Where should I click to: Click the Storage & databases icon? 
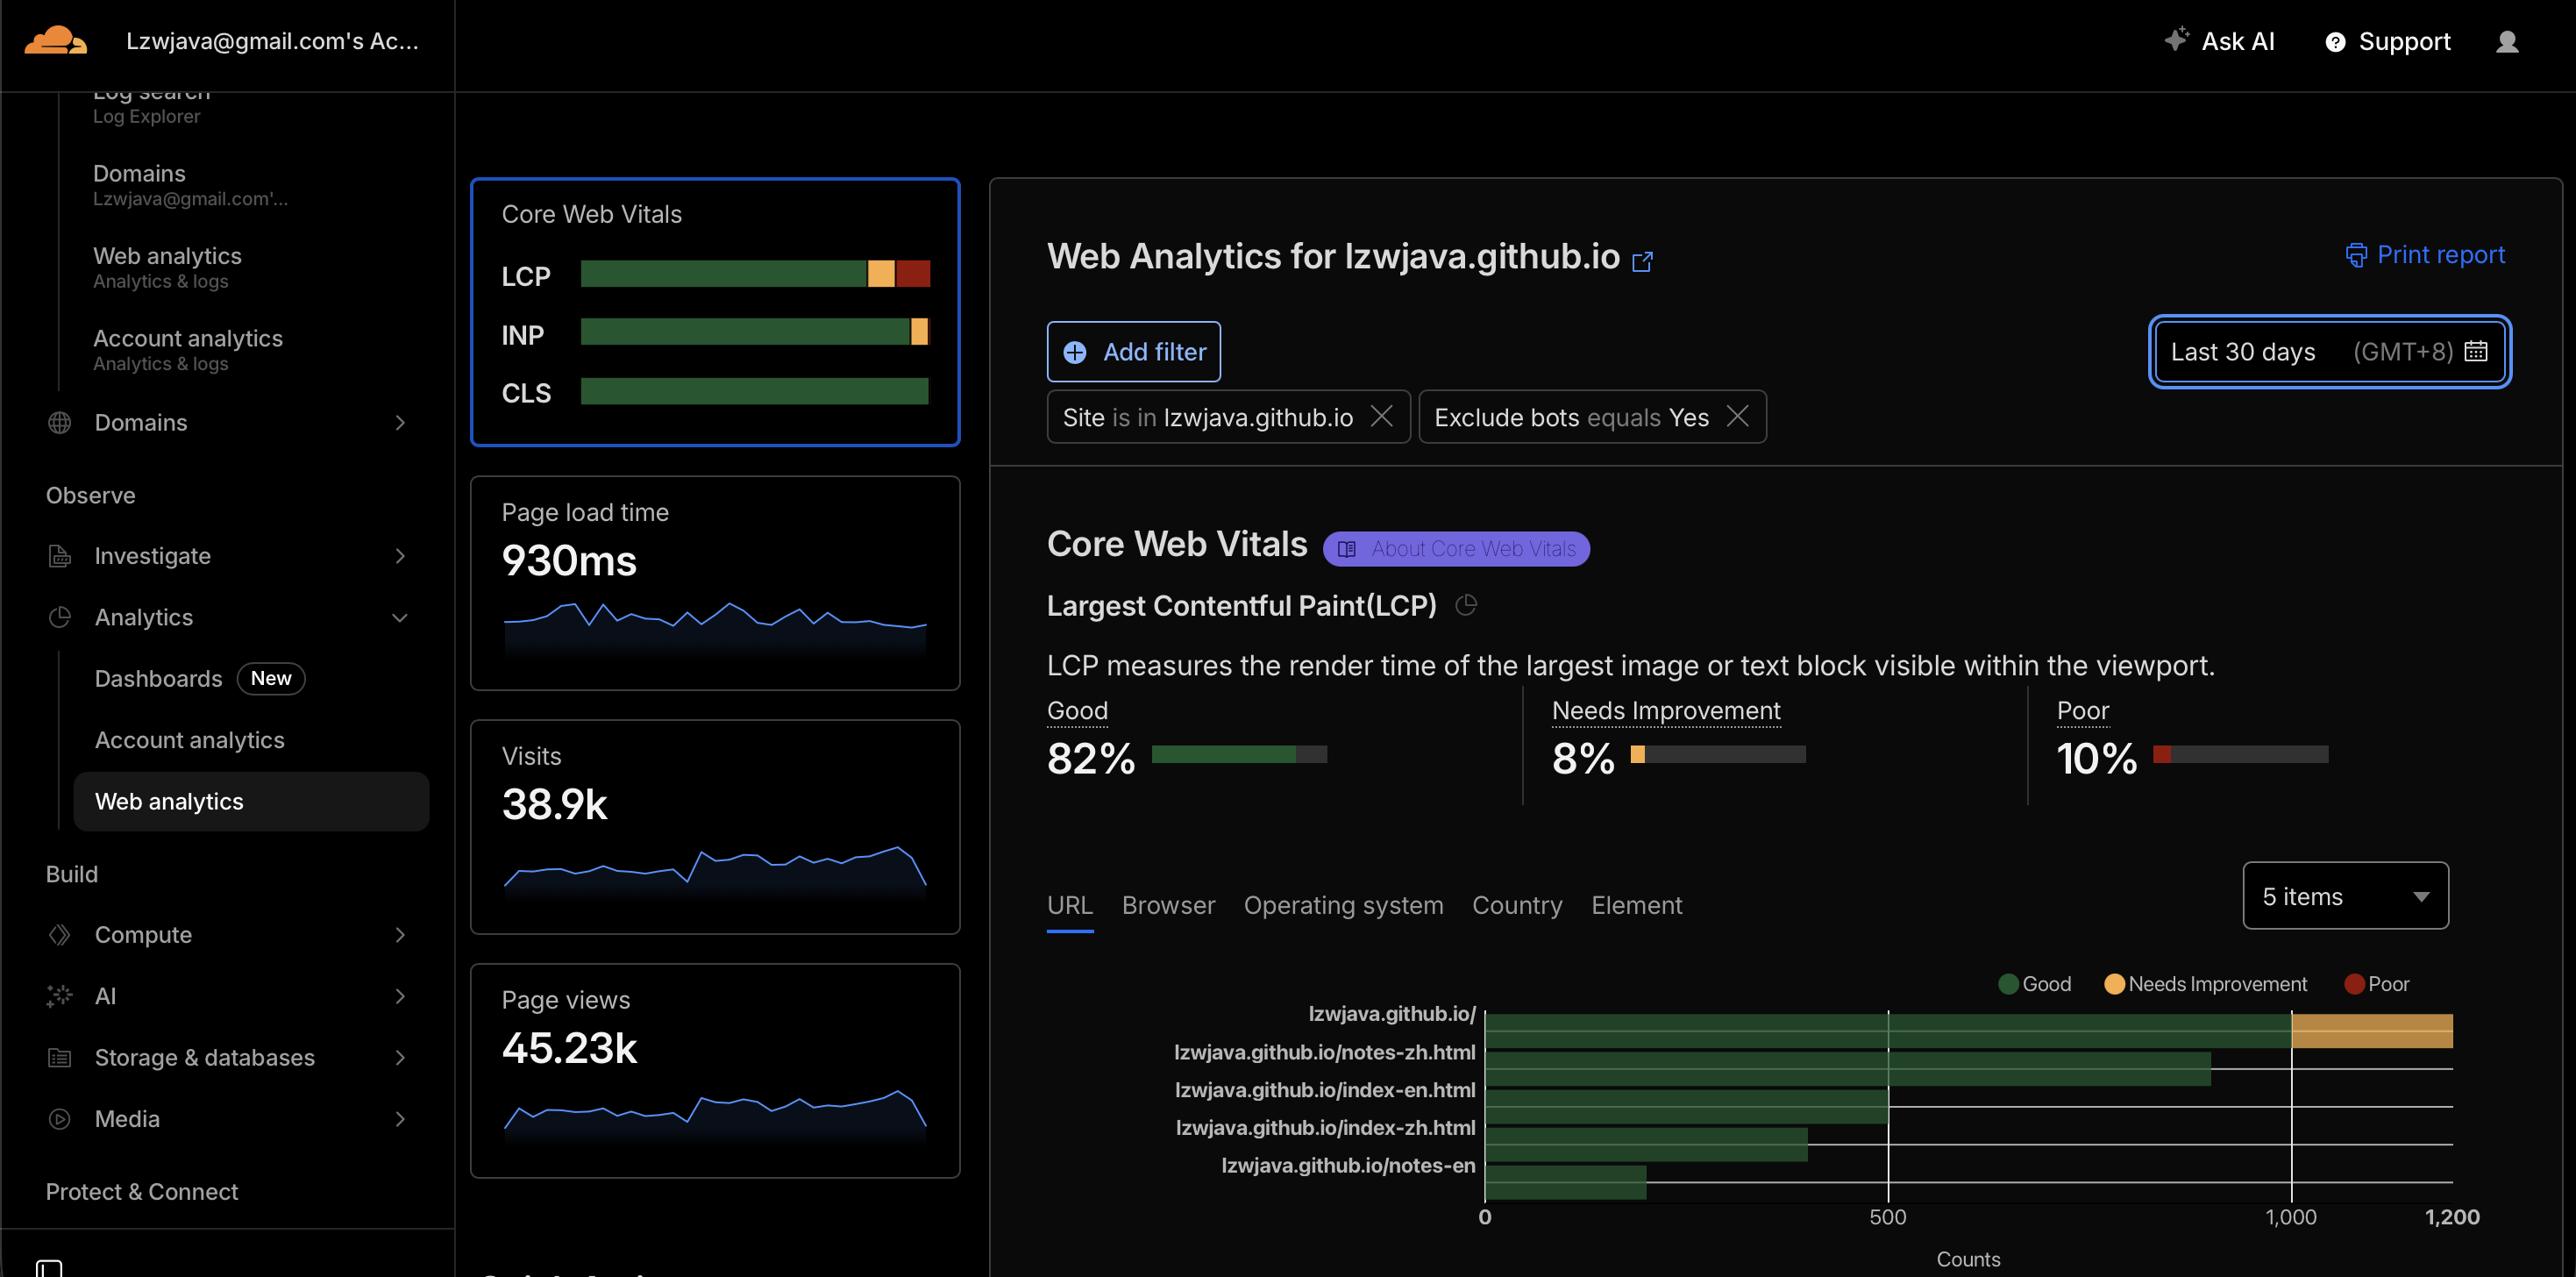click(60, 1057)
